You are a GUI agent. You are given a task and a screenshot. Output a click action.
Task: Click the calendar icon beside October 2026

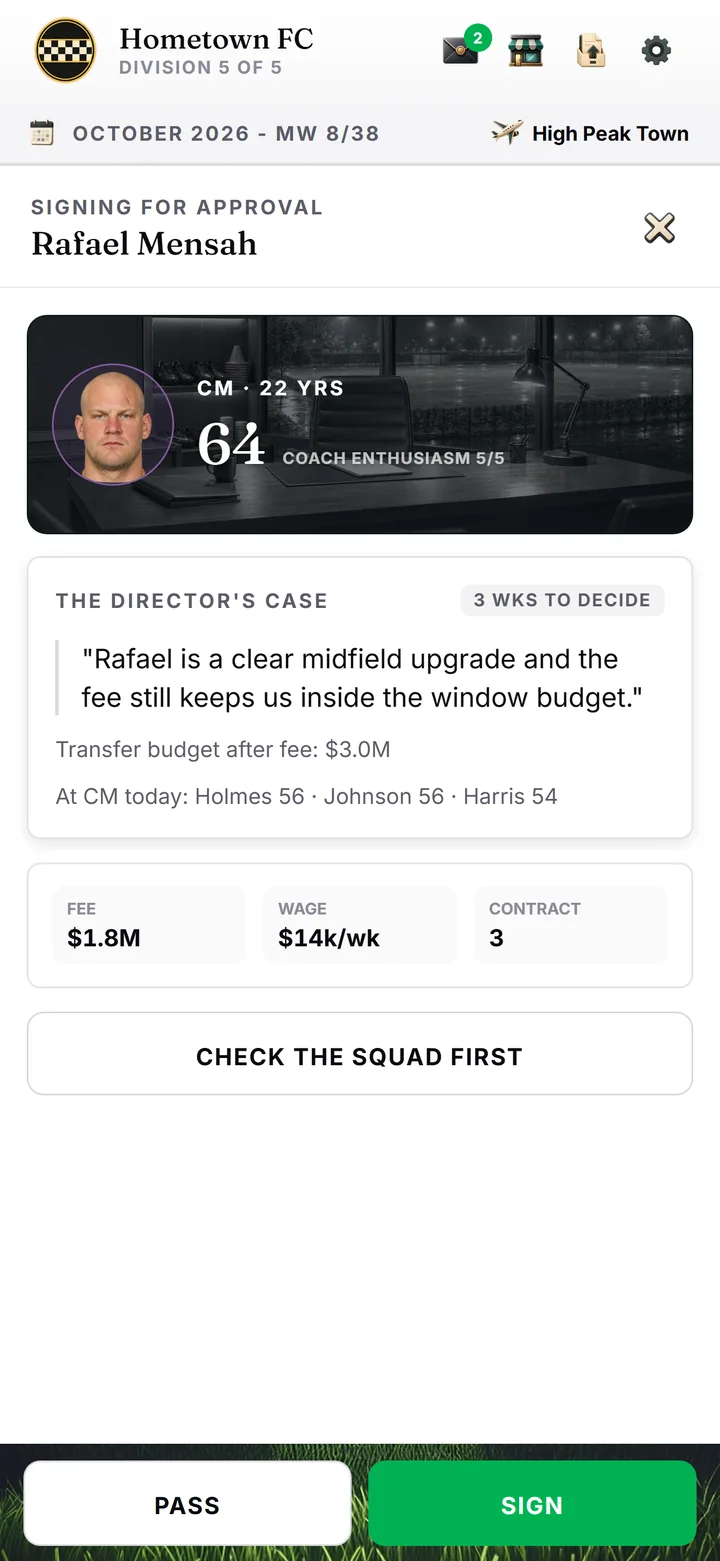point(42,133)
